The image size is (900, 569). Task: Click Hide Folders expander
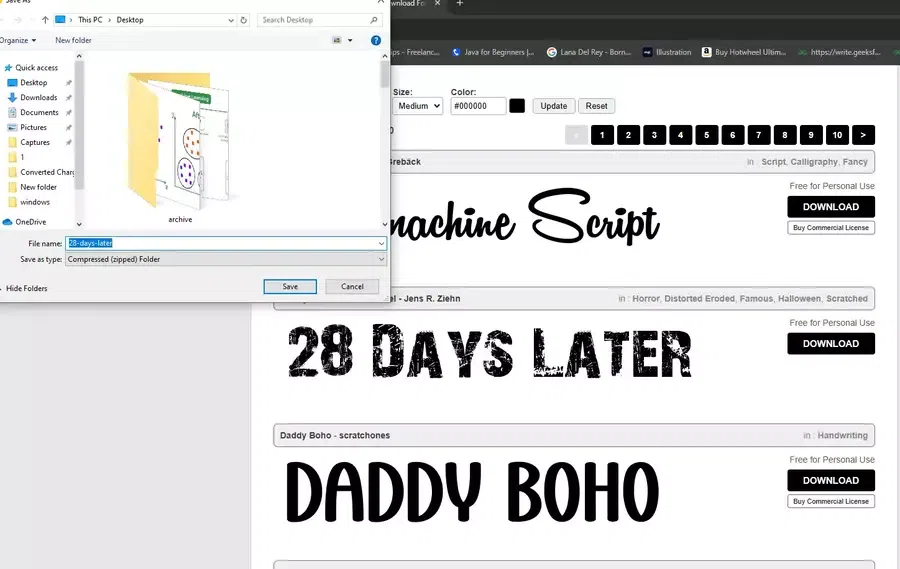(26, 288)
